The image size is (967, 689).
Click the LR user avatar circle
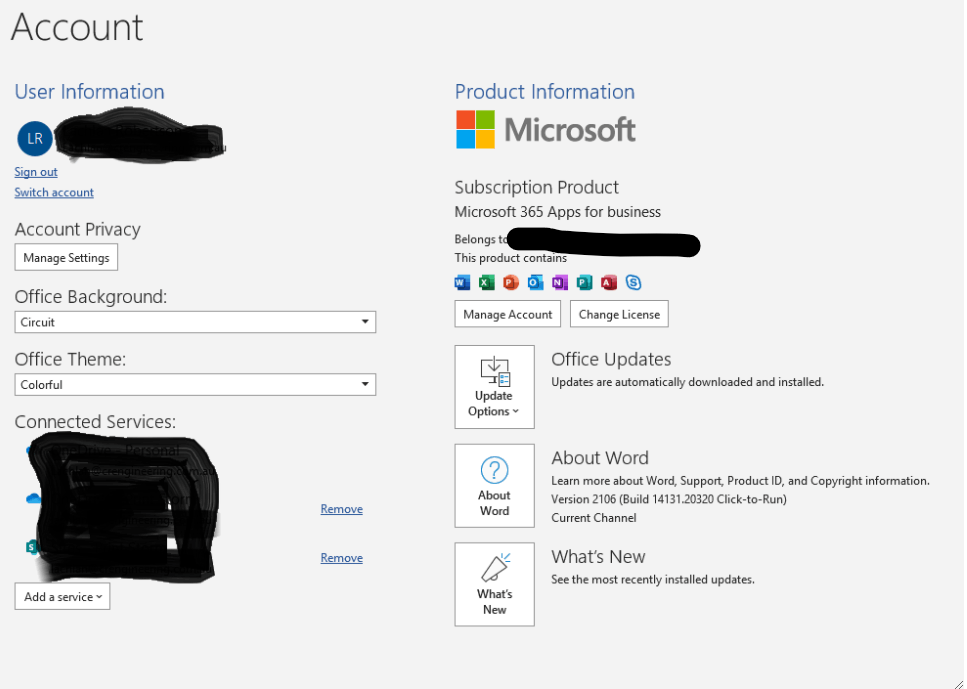coord(35,139)
